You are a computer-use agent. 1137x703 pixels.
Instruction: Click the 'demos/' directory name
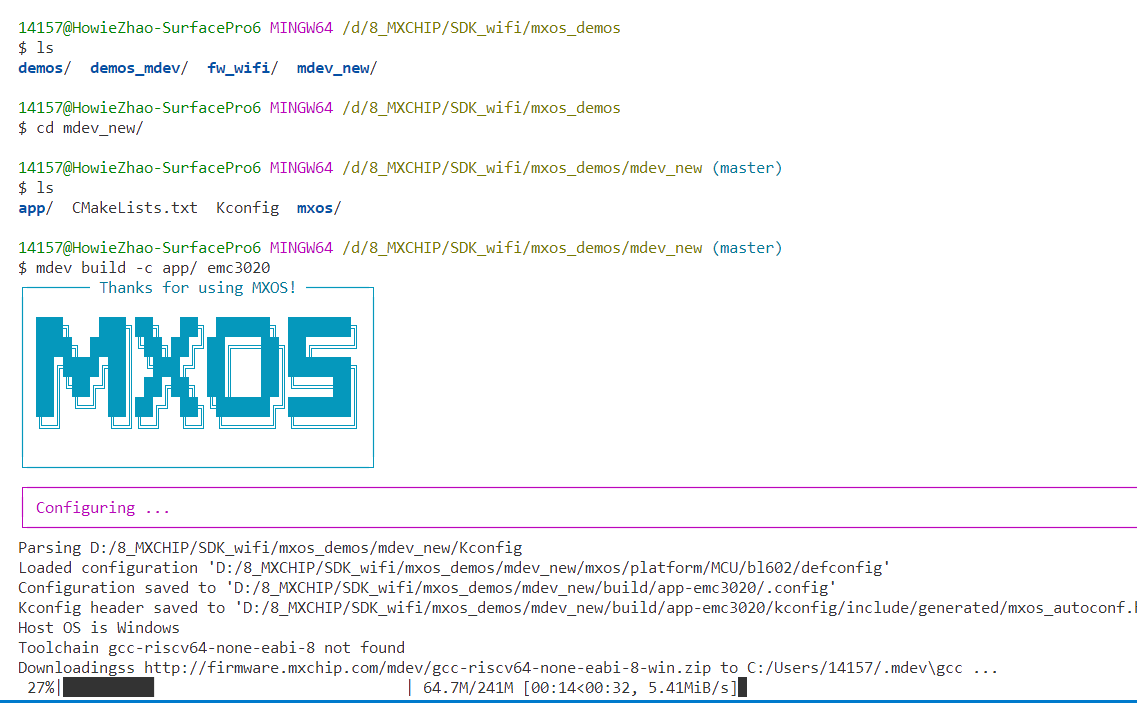coord(44,68)
